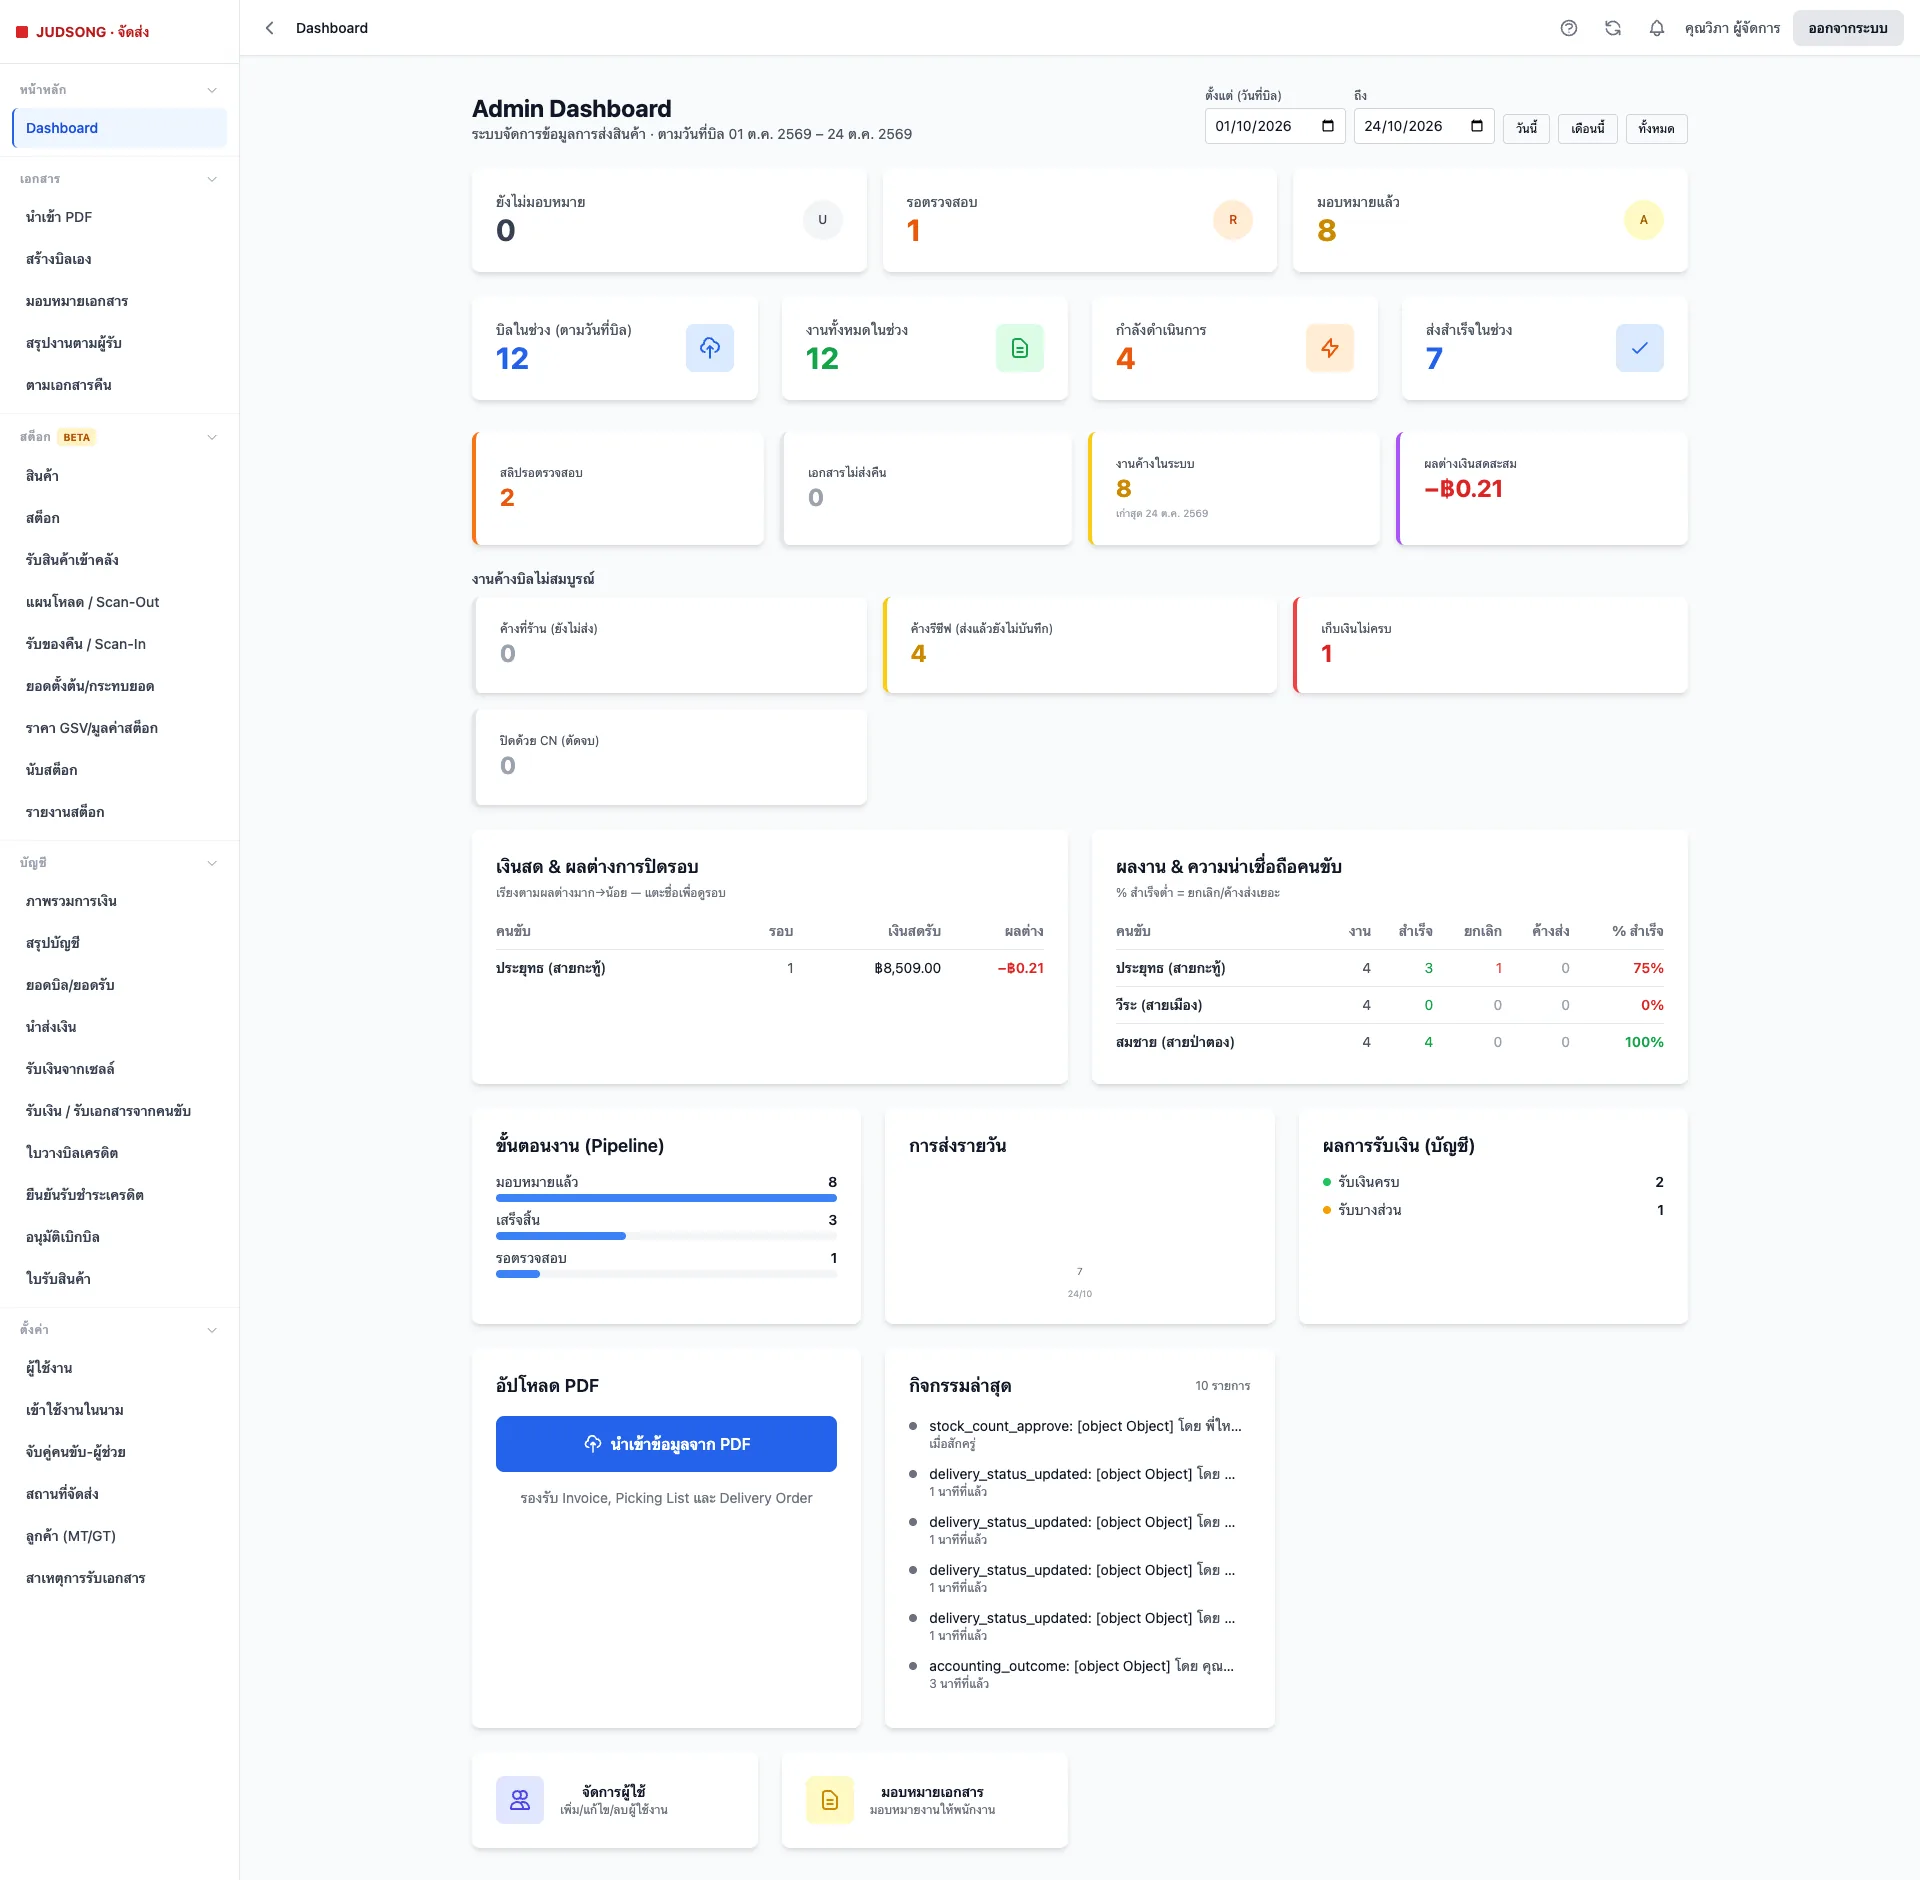Click driver row สมชาย (สายป่าตอง)
This screenshot has width=1920, height=1880.
1390,1042
